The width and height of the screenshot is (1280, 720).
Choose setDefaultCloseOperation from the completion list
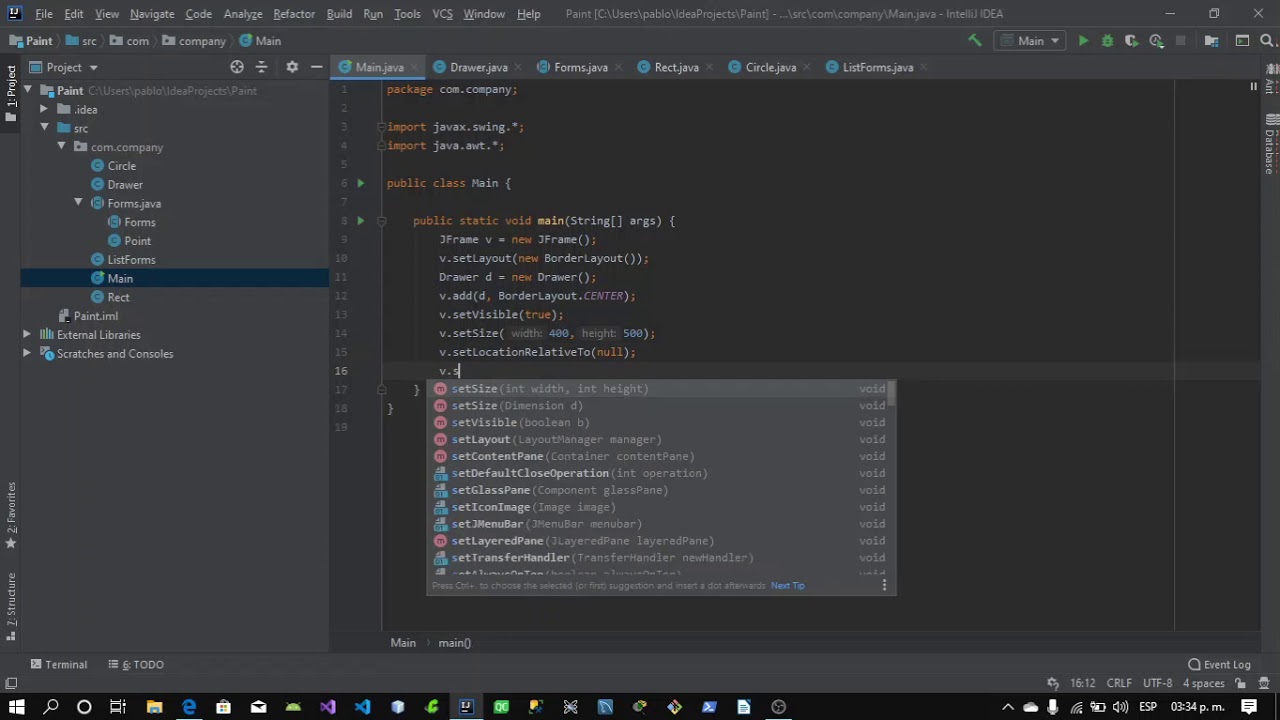pos(661,473)
